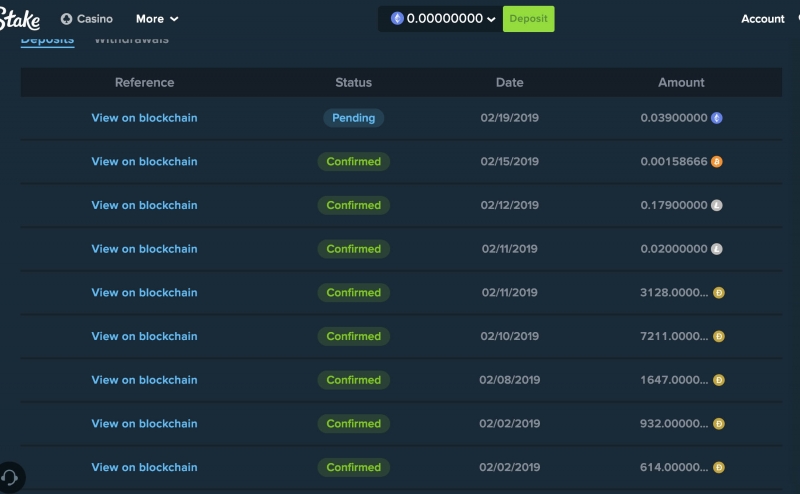Image resolution: width=800 pixels, height=494 pixels.
Task: View 02/19/2019 pending deposit on blockchain
Action: pyautogui.click(x=144, y=118)
